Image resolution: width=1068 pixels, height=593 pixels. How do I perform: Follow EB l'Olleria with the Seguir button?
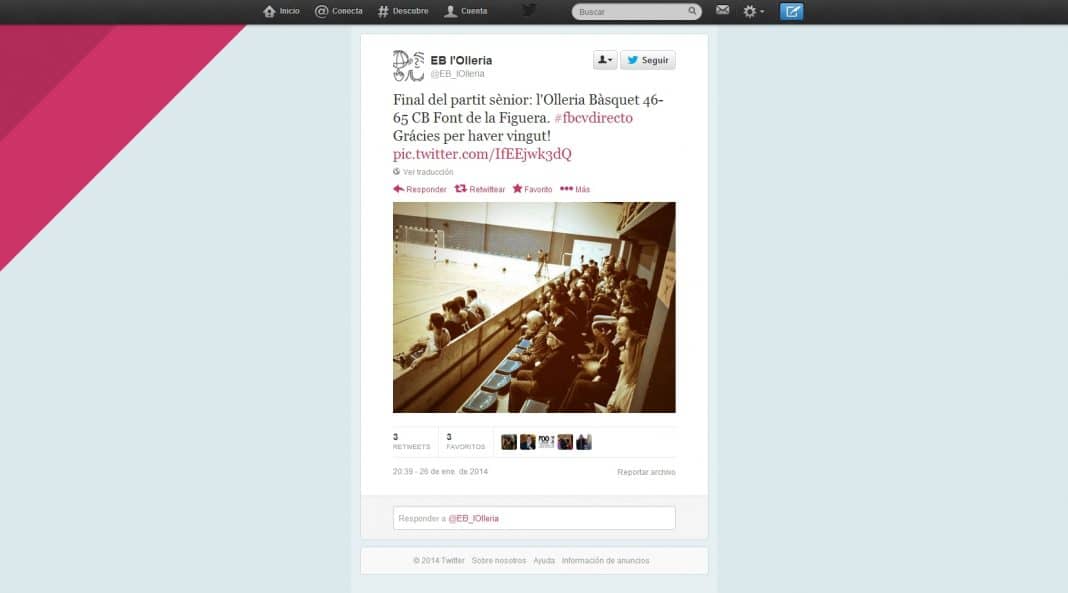pyautogui.click(x=648, y=60)
